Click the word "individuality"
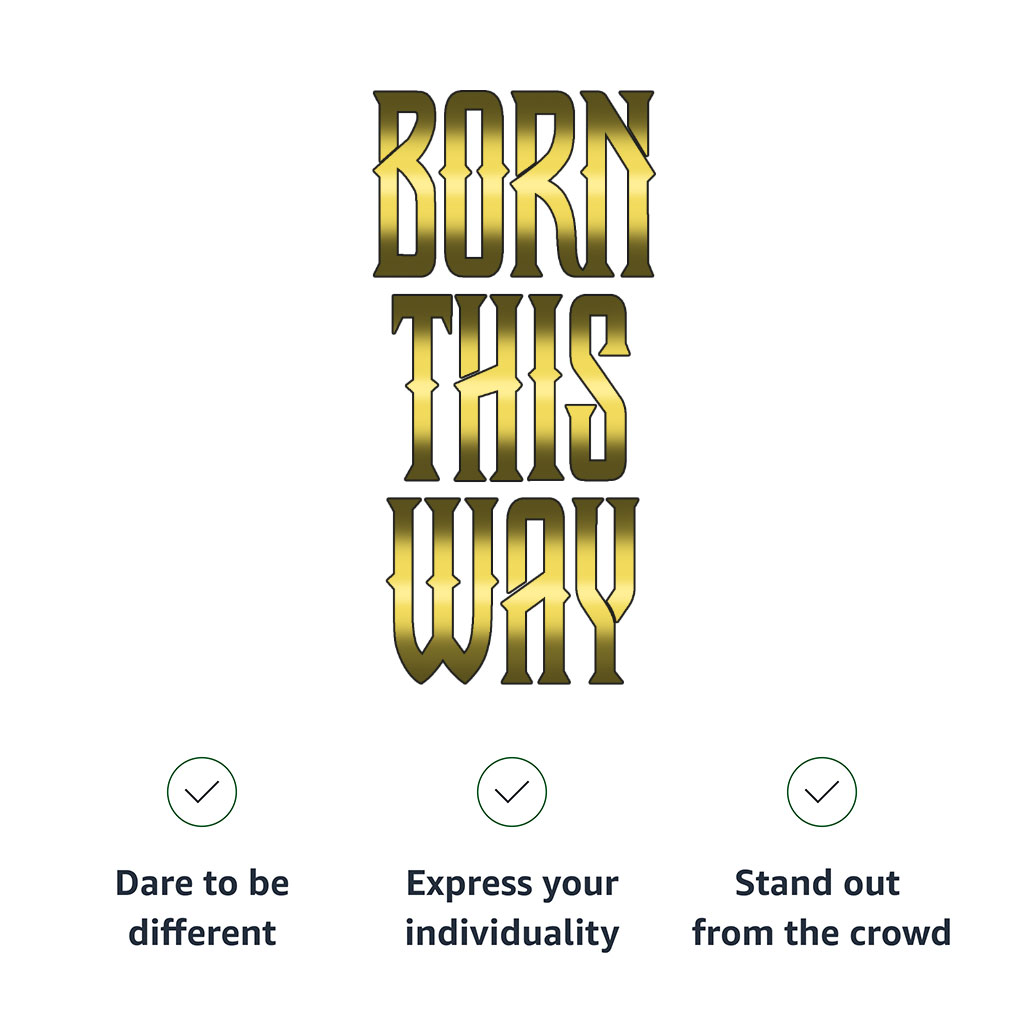 coord(512,933)
